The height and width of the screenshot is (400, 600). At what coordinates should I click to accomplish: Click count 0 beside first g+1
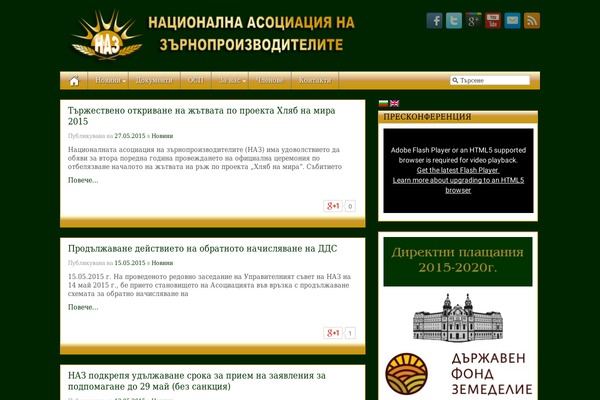tap(350, 206)
